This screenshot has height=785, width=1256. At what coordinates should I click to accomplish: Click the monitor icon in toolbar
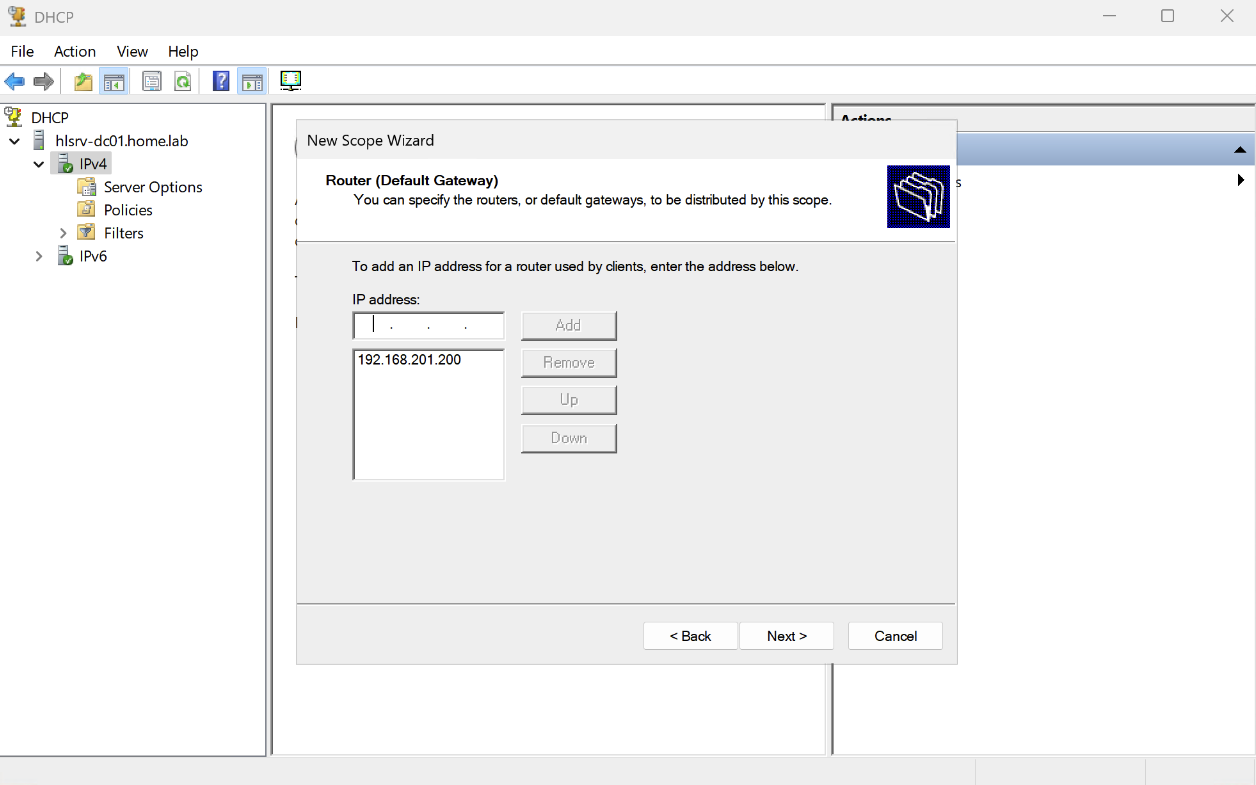click(291, 82)
